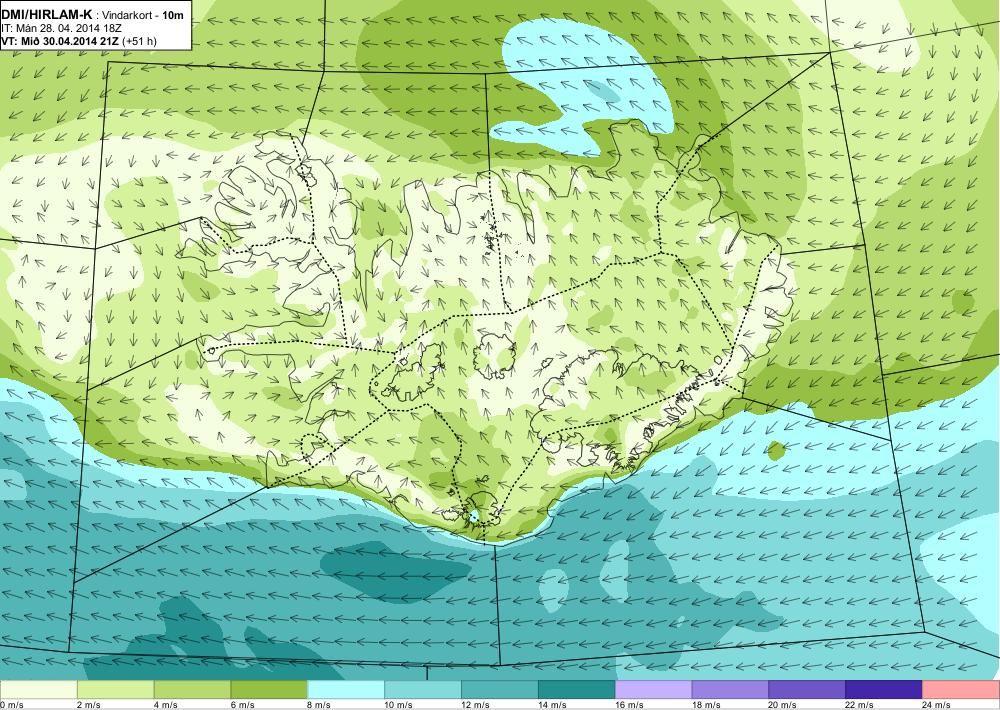Click the pale yellow 0–2 m/s legend swatch
This screenshot has width=1000, height=710.
(38, 690)
